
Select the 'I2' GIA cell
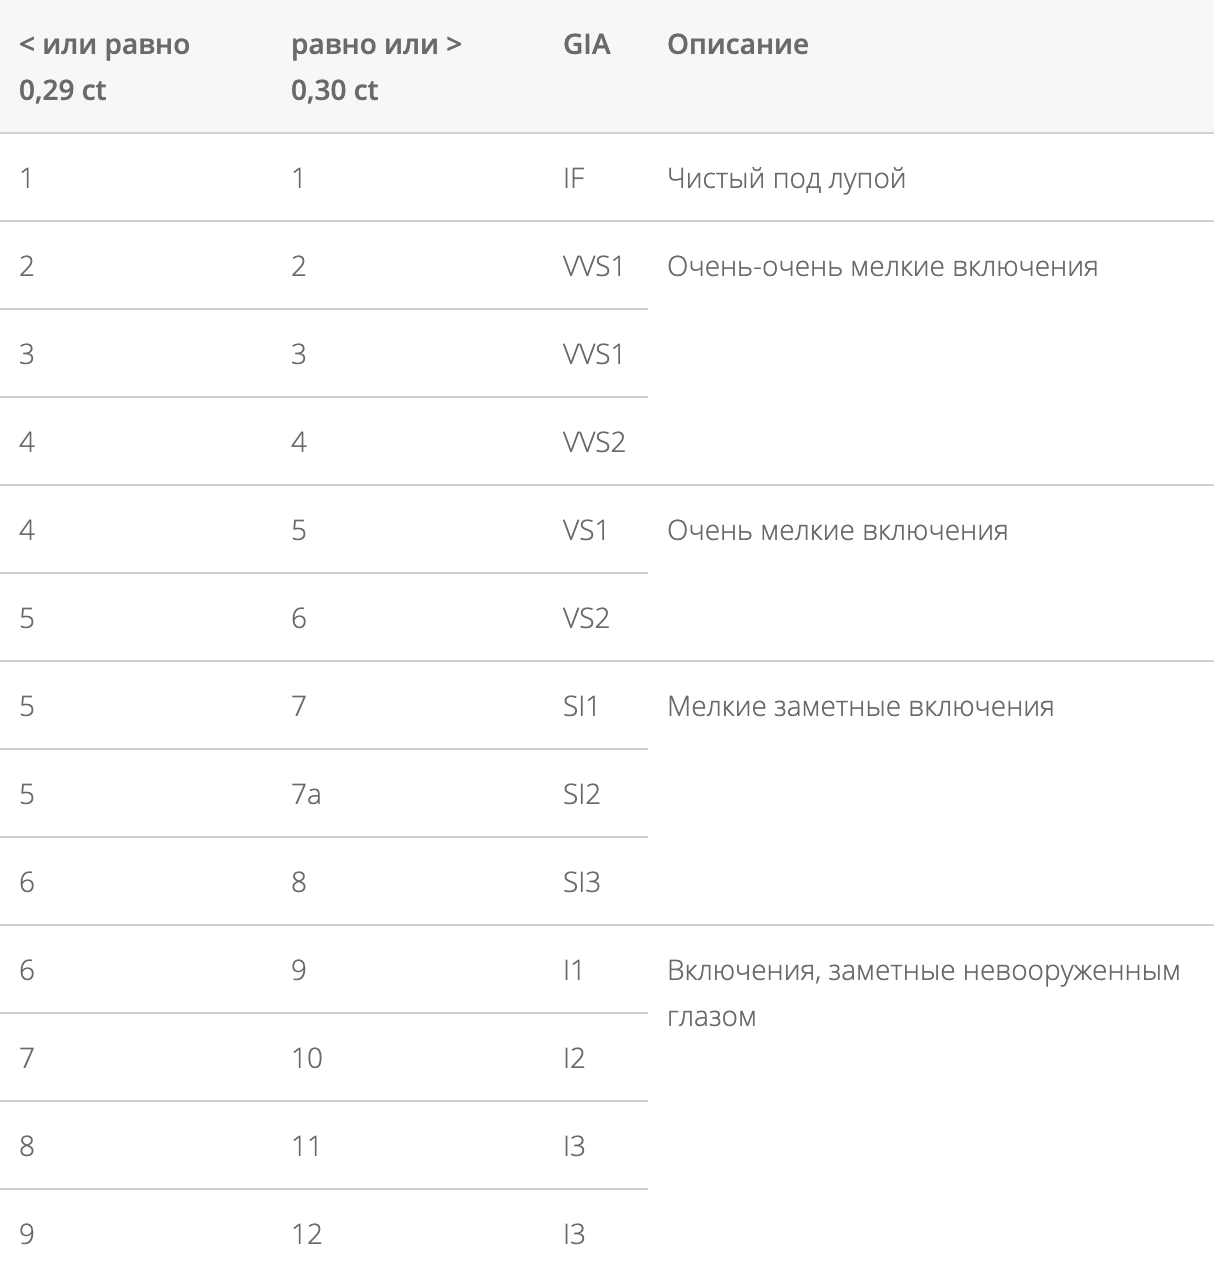574,1058
